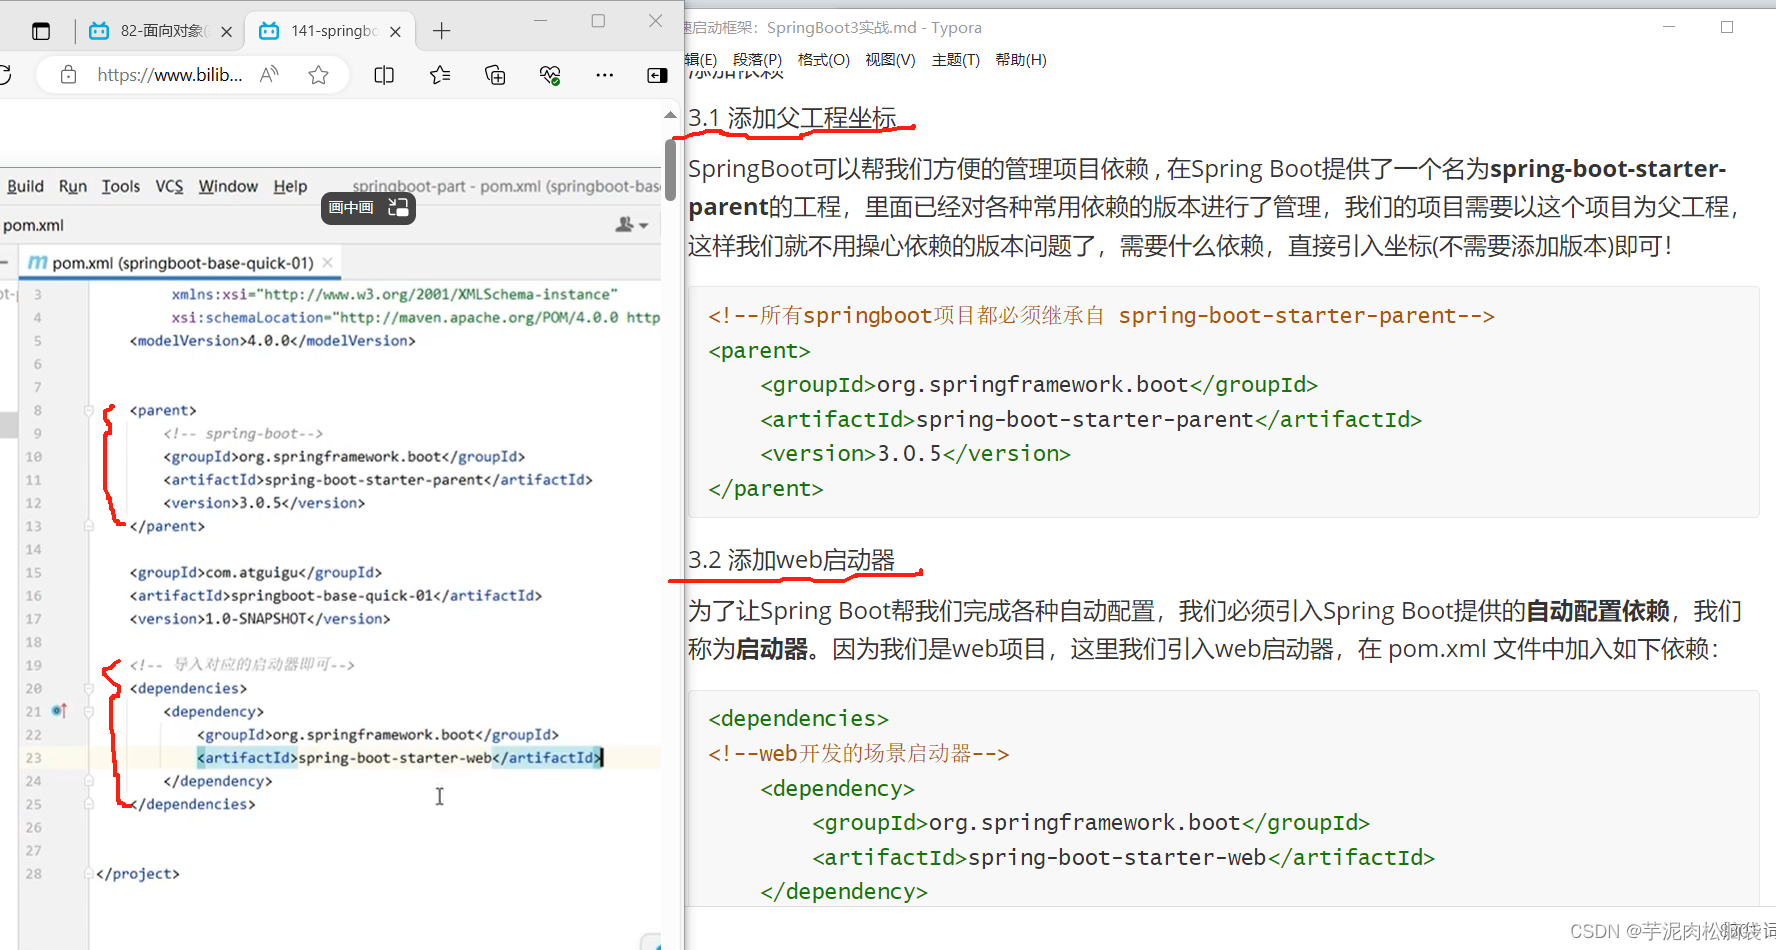The width and height of the screenshot is (1776, 950).
Task: Click bold text 自动配置依赖 in Typora
Action: [x=1598, y=611]
